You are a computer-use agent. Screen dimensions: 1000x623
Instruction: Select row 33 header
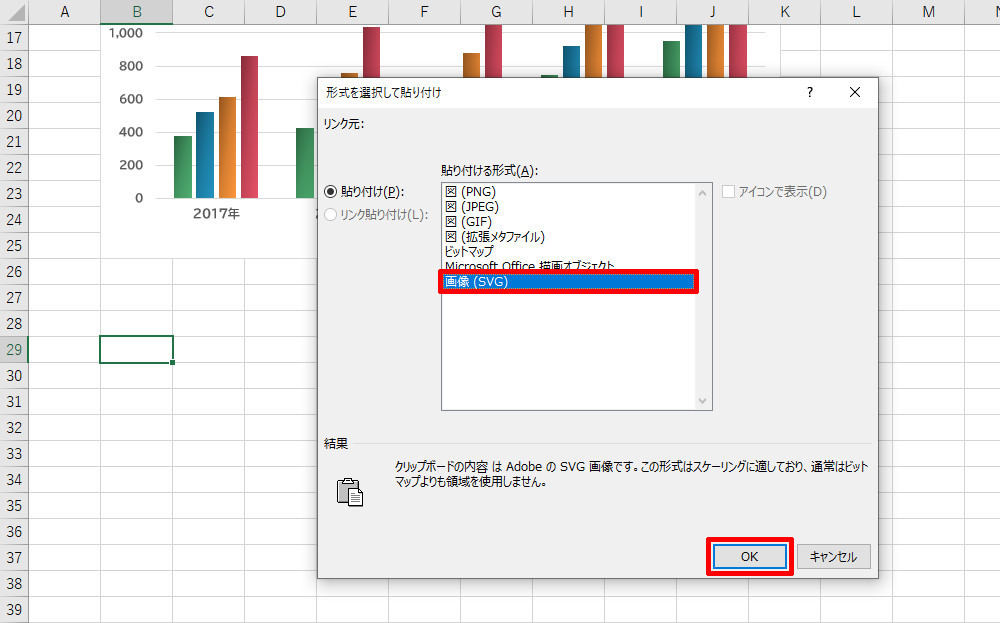14,453
